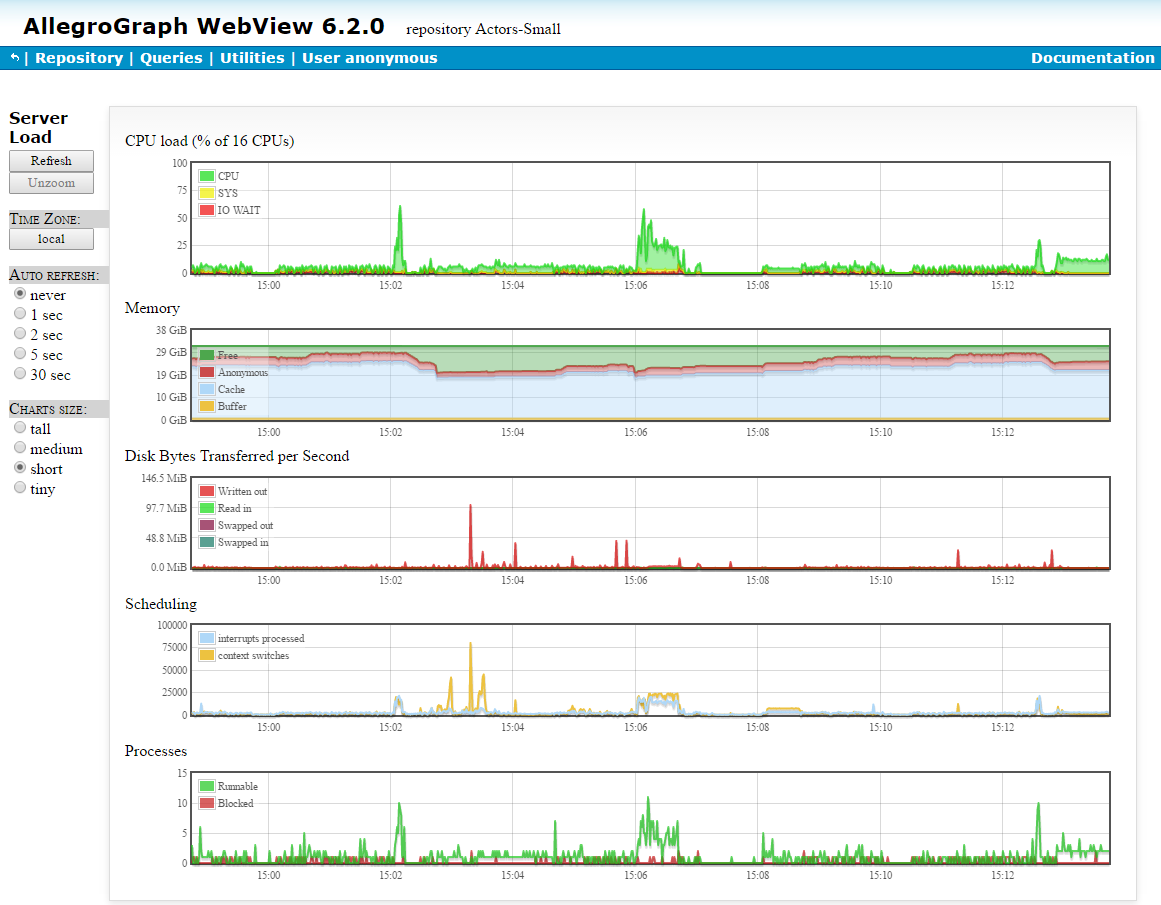Click the Memory chart title
Viewport: 1161px width, 905px height.
click(x=152, y=308)
